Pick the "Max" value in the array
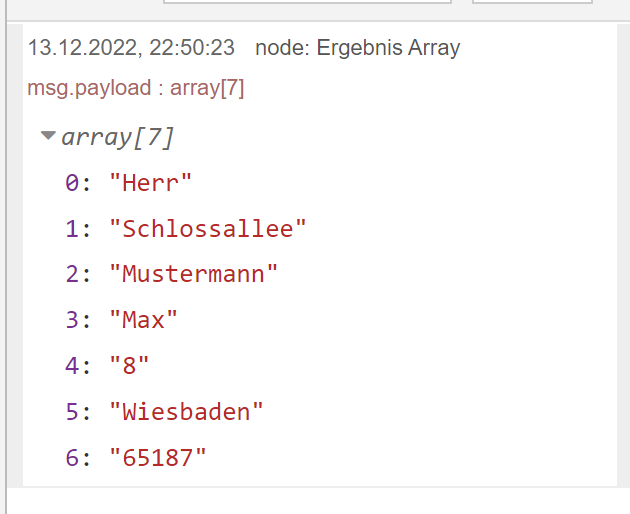This screenshot has height=514, width=630. [143, 320]
